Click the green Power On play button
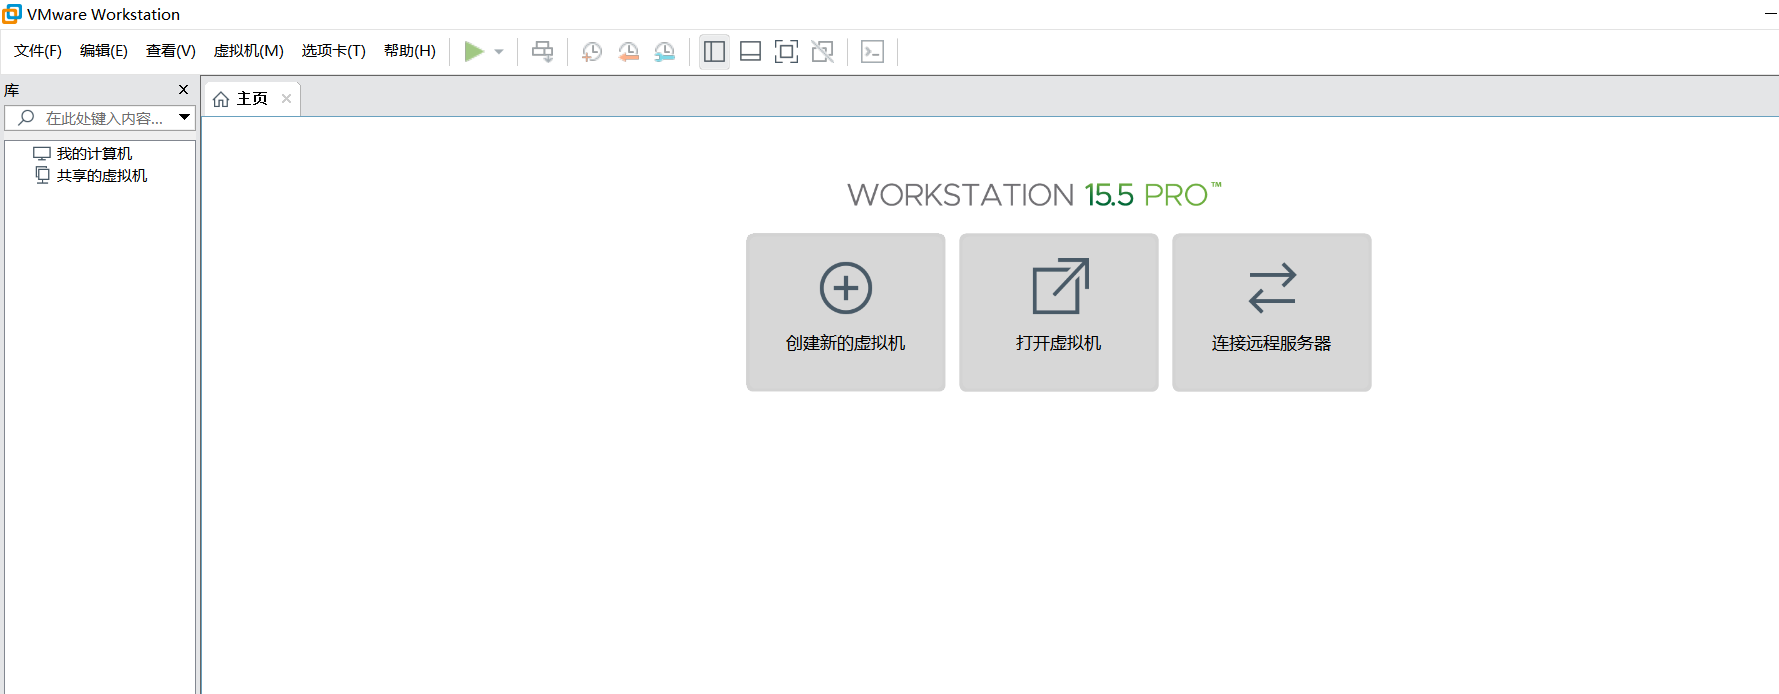This screenshot has width=1779, height=694. 474,51
